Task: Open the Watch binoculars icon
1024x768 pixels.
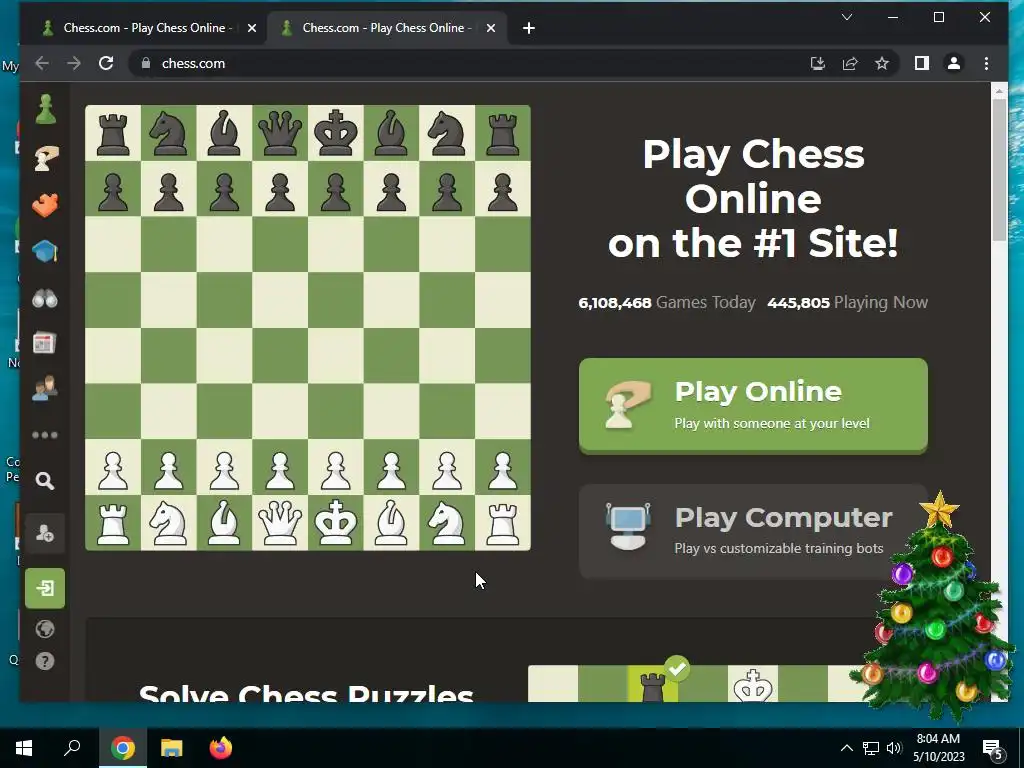Action: click(x=45, y=299)
